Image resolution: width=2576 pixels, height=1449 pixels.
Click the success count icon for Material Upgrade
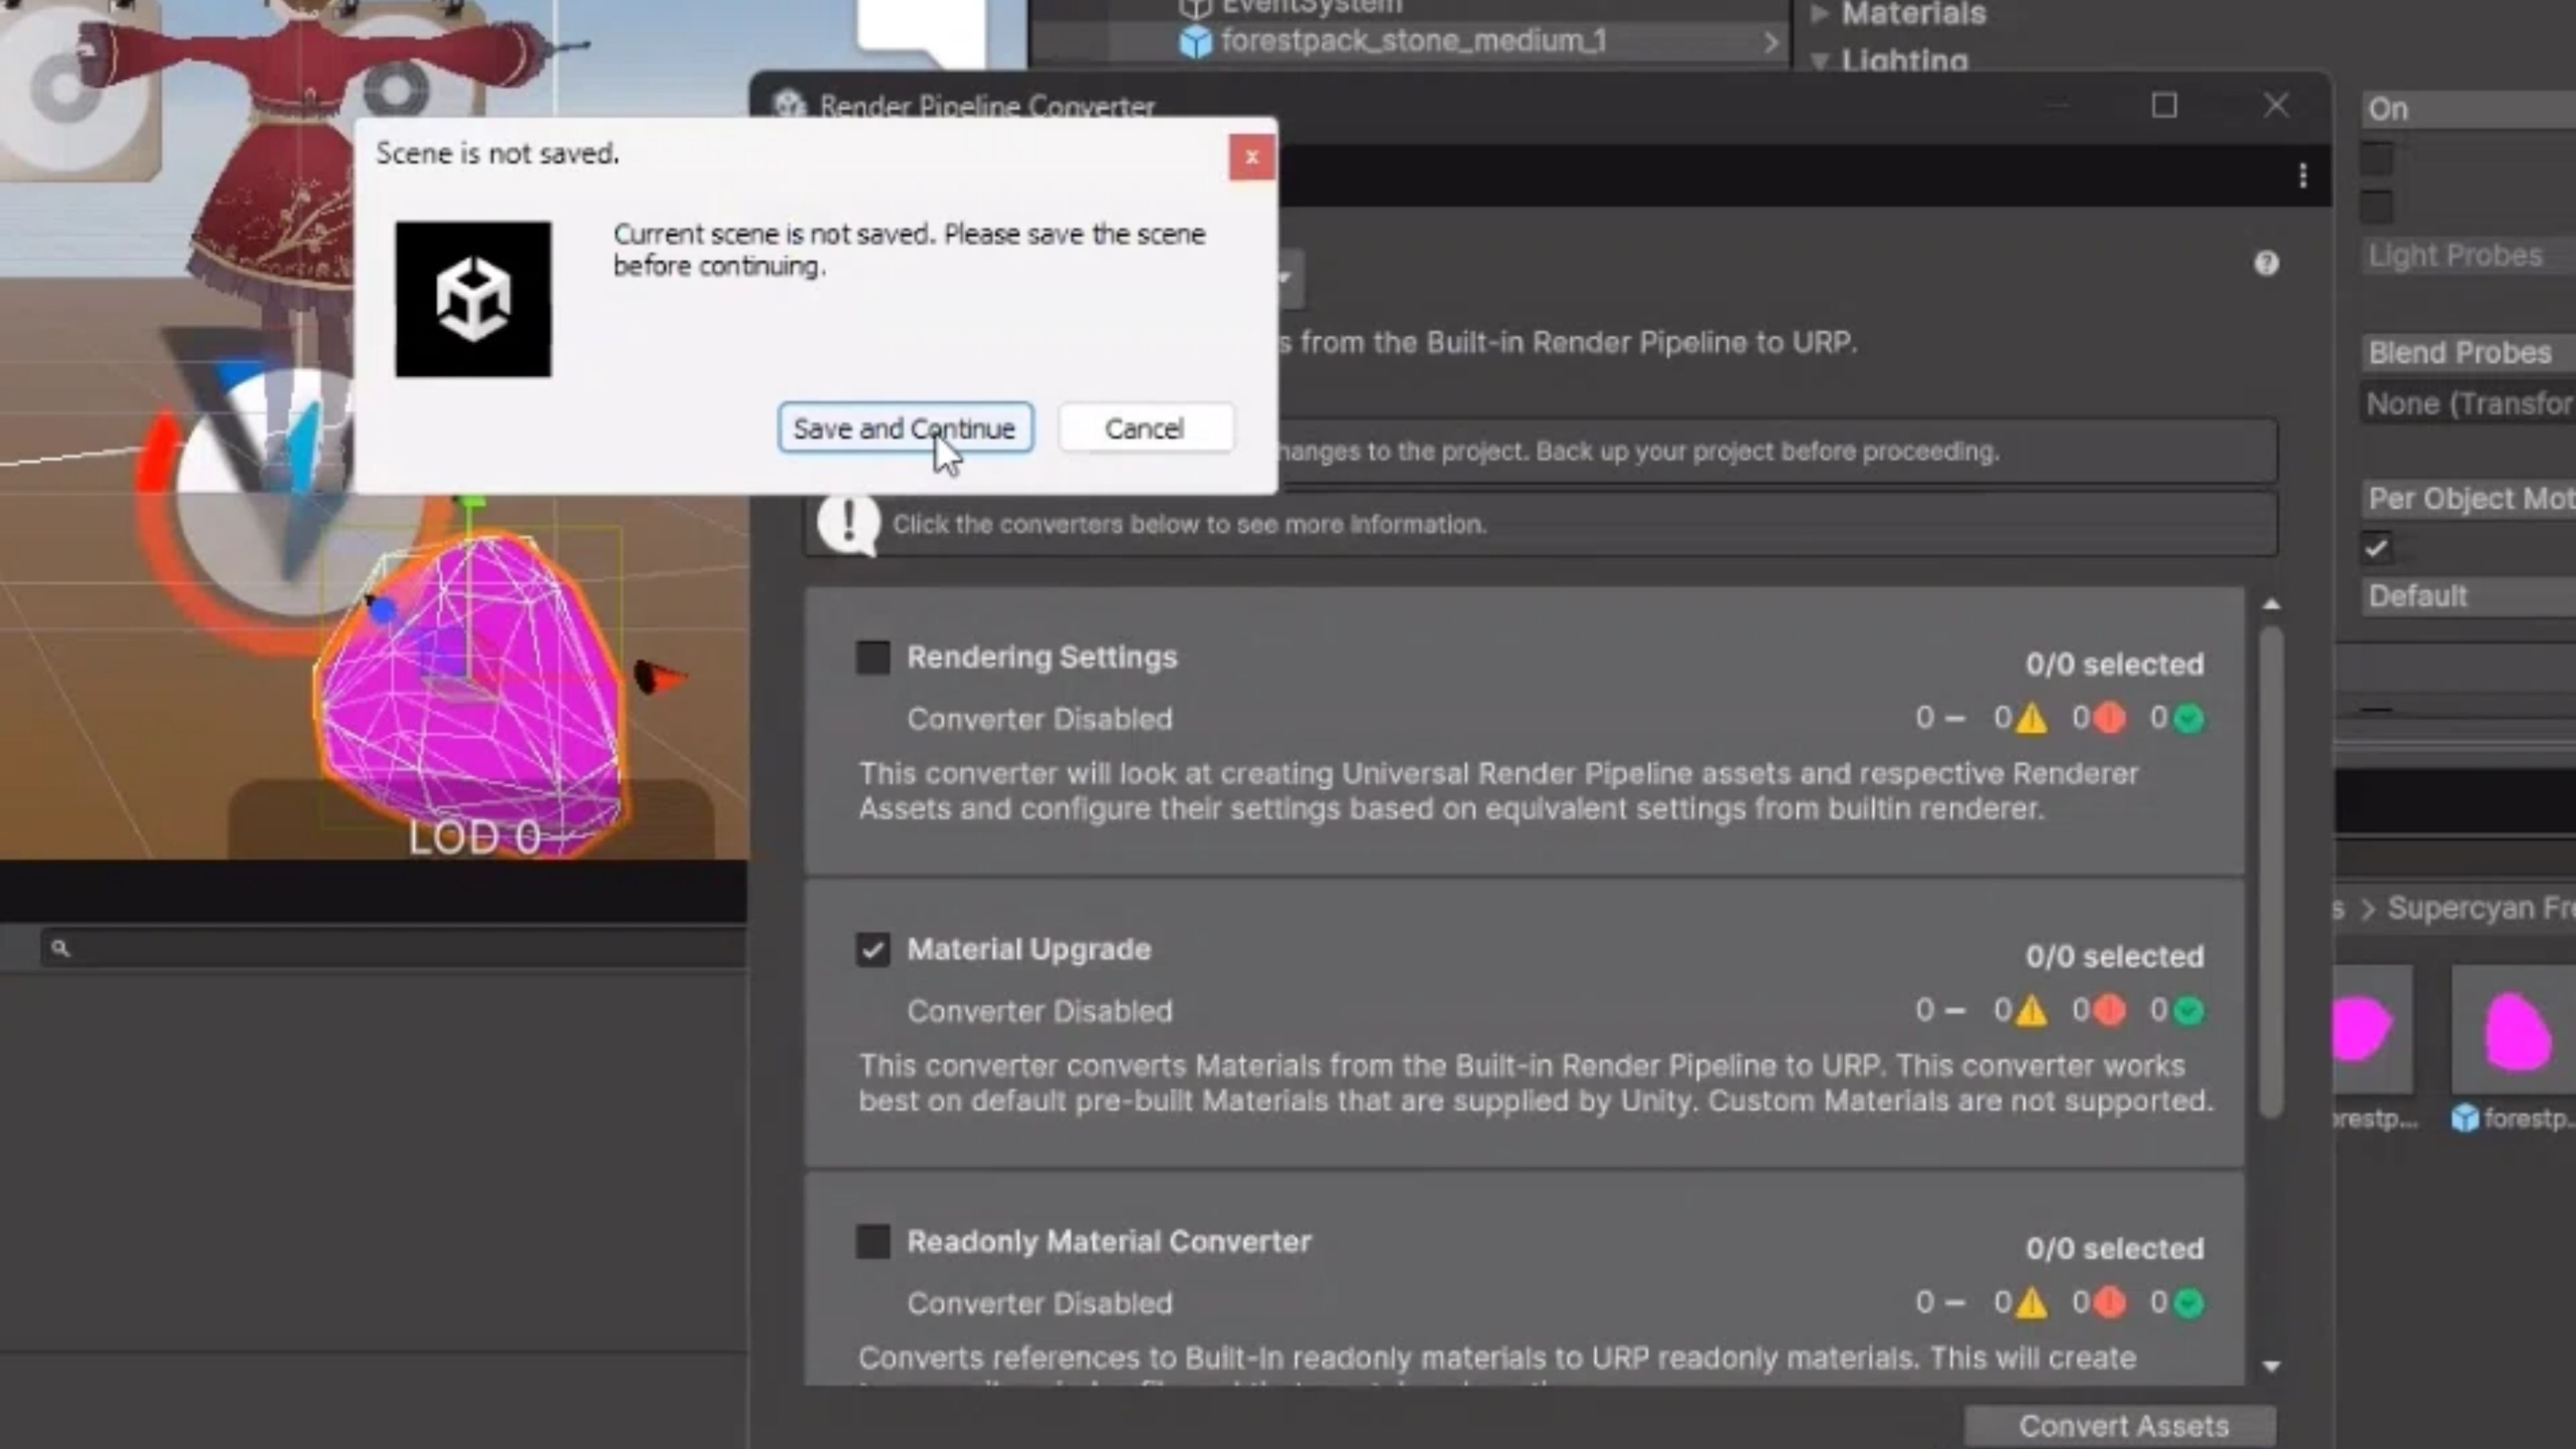pyautogui.click(x=2189, y=1011)
